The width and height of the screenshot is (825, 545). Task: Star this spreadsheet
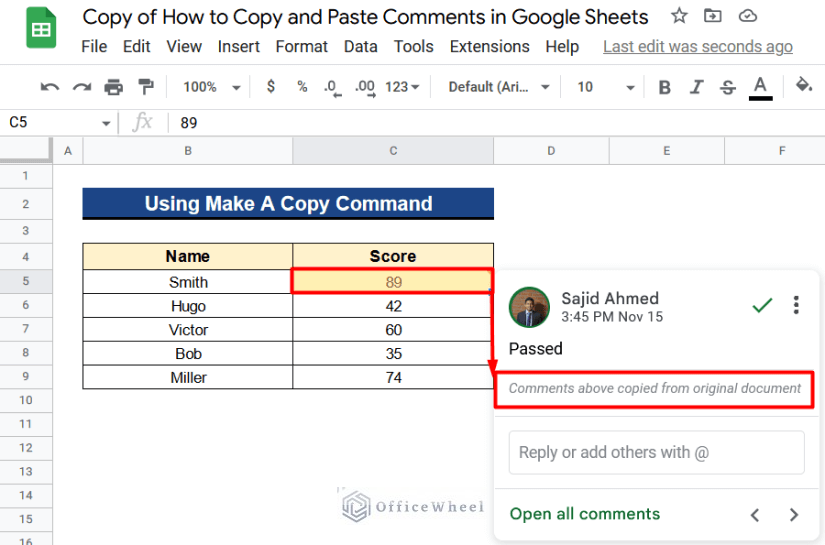pyautogui.click(x=679, y=16)
